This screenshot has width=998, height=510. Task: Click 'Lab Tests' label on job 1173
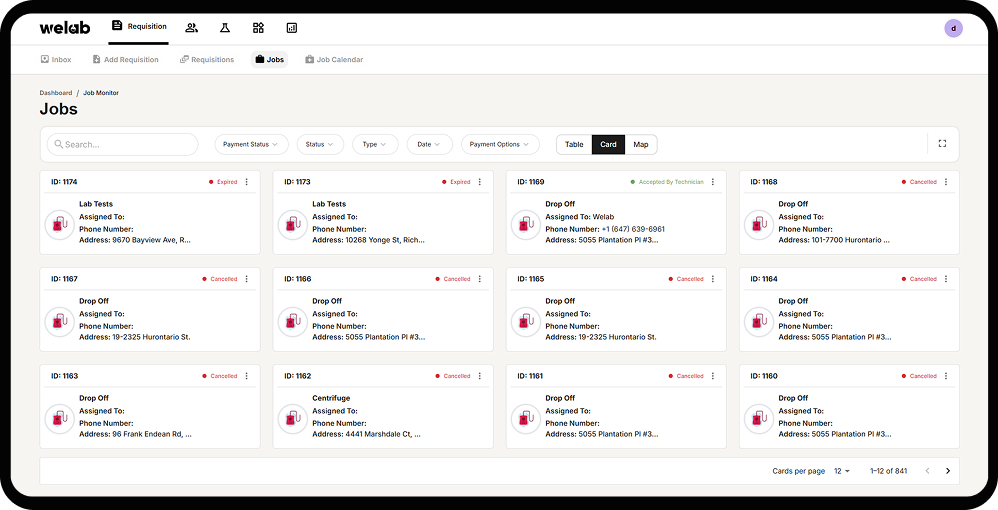click(x=329, y=204)
